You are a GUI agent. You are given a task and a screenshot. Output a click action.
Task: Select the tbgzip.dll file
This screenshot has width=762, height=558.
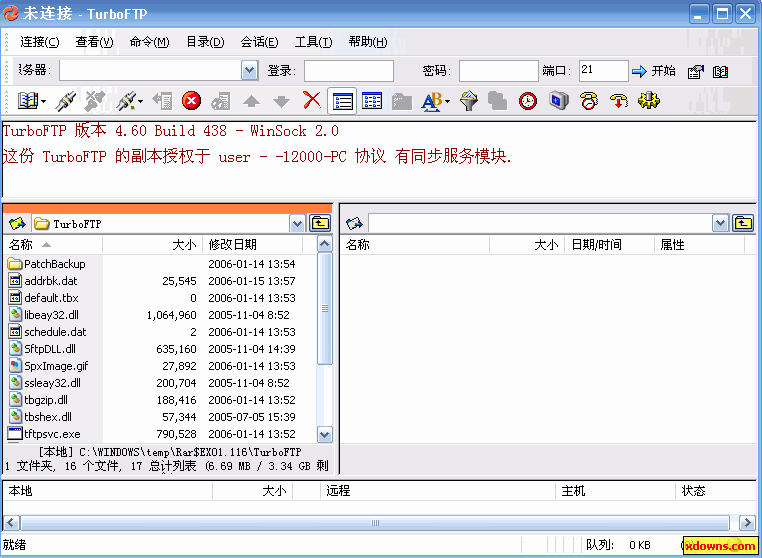pyautogui.click(x=38, y=400)
